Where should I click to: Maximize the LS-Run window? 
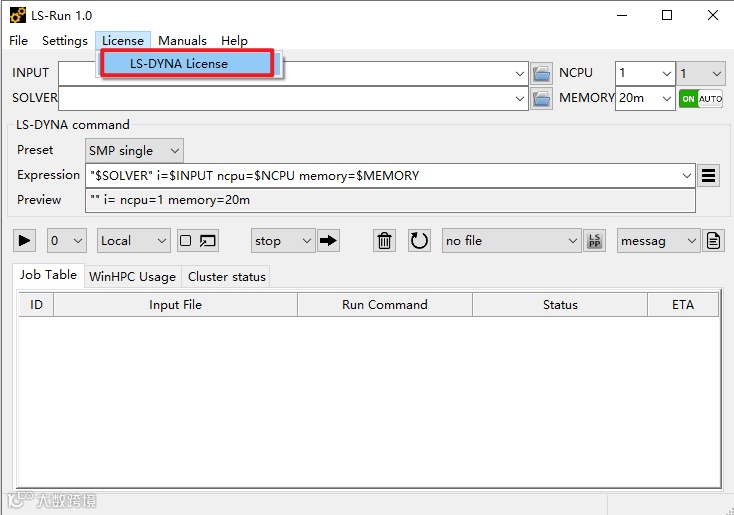click(x=667, y=15)
